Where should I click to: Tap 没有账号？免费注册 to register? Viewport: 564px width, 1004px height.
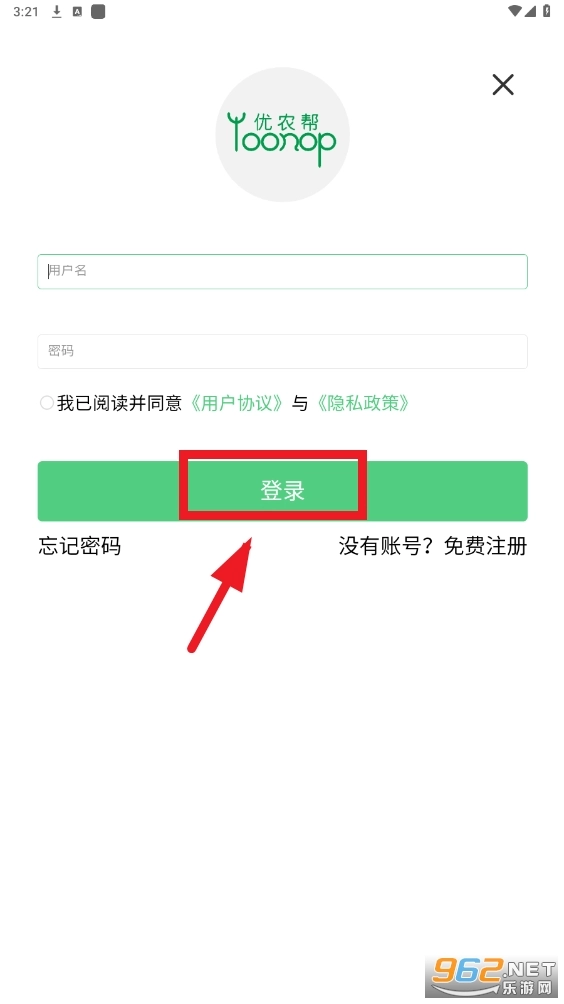coord(433,546)
